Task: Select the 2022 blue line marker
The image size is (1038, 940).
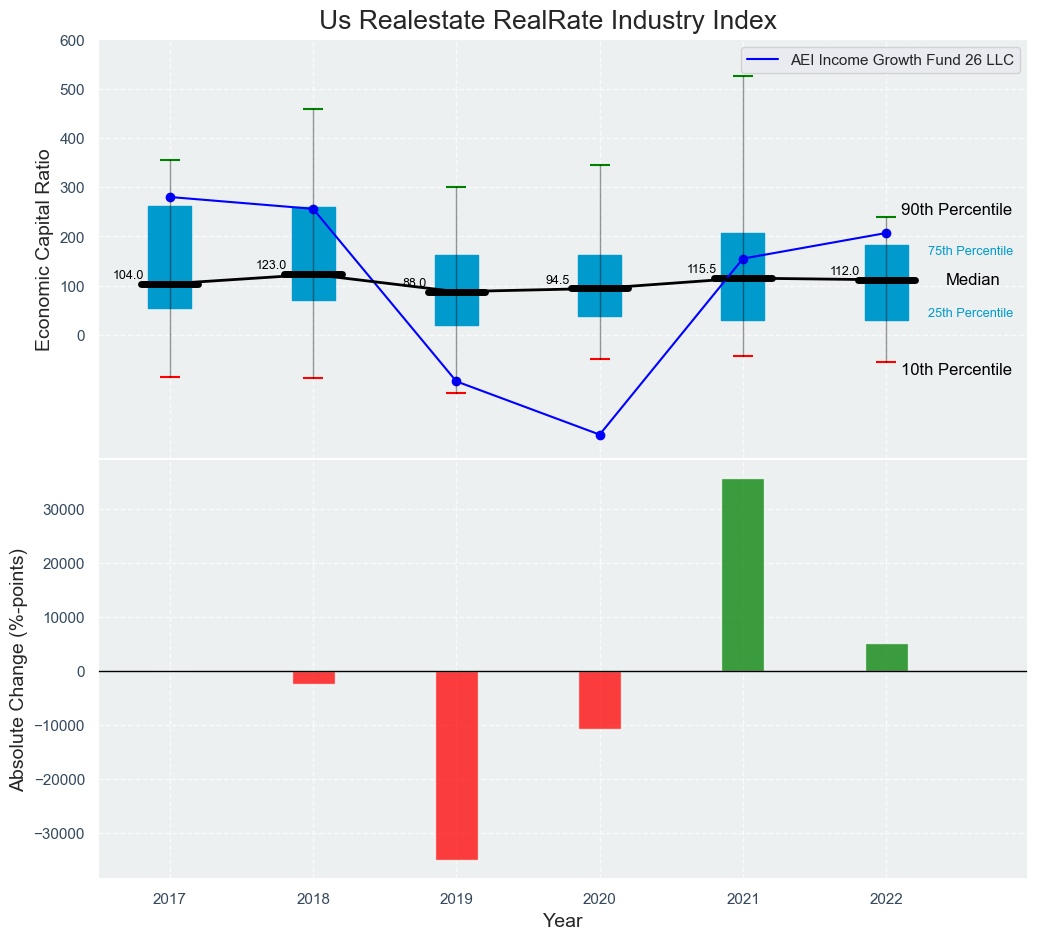Action: pyautogui.click(x=886, y=234)
